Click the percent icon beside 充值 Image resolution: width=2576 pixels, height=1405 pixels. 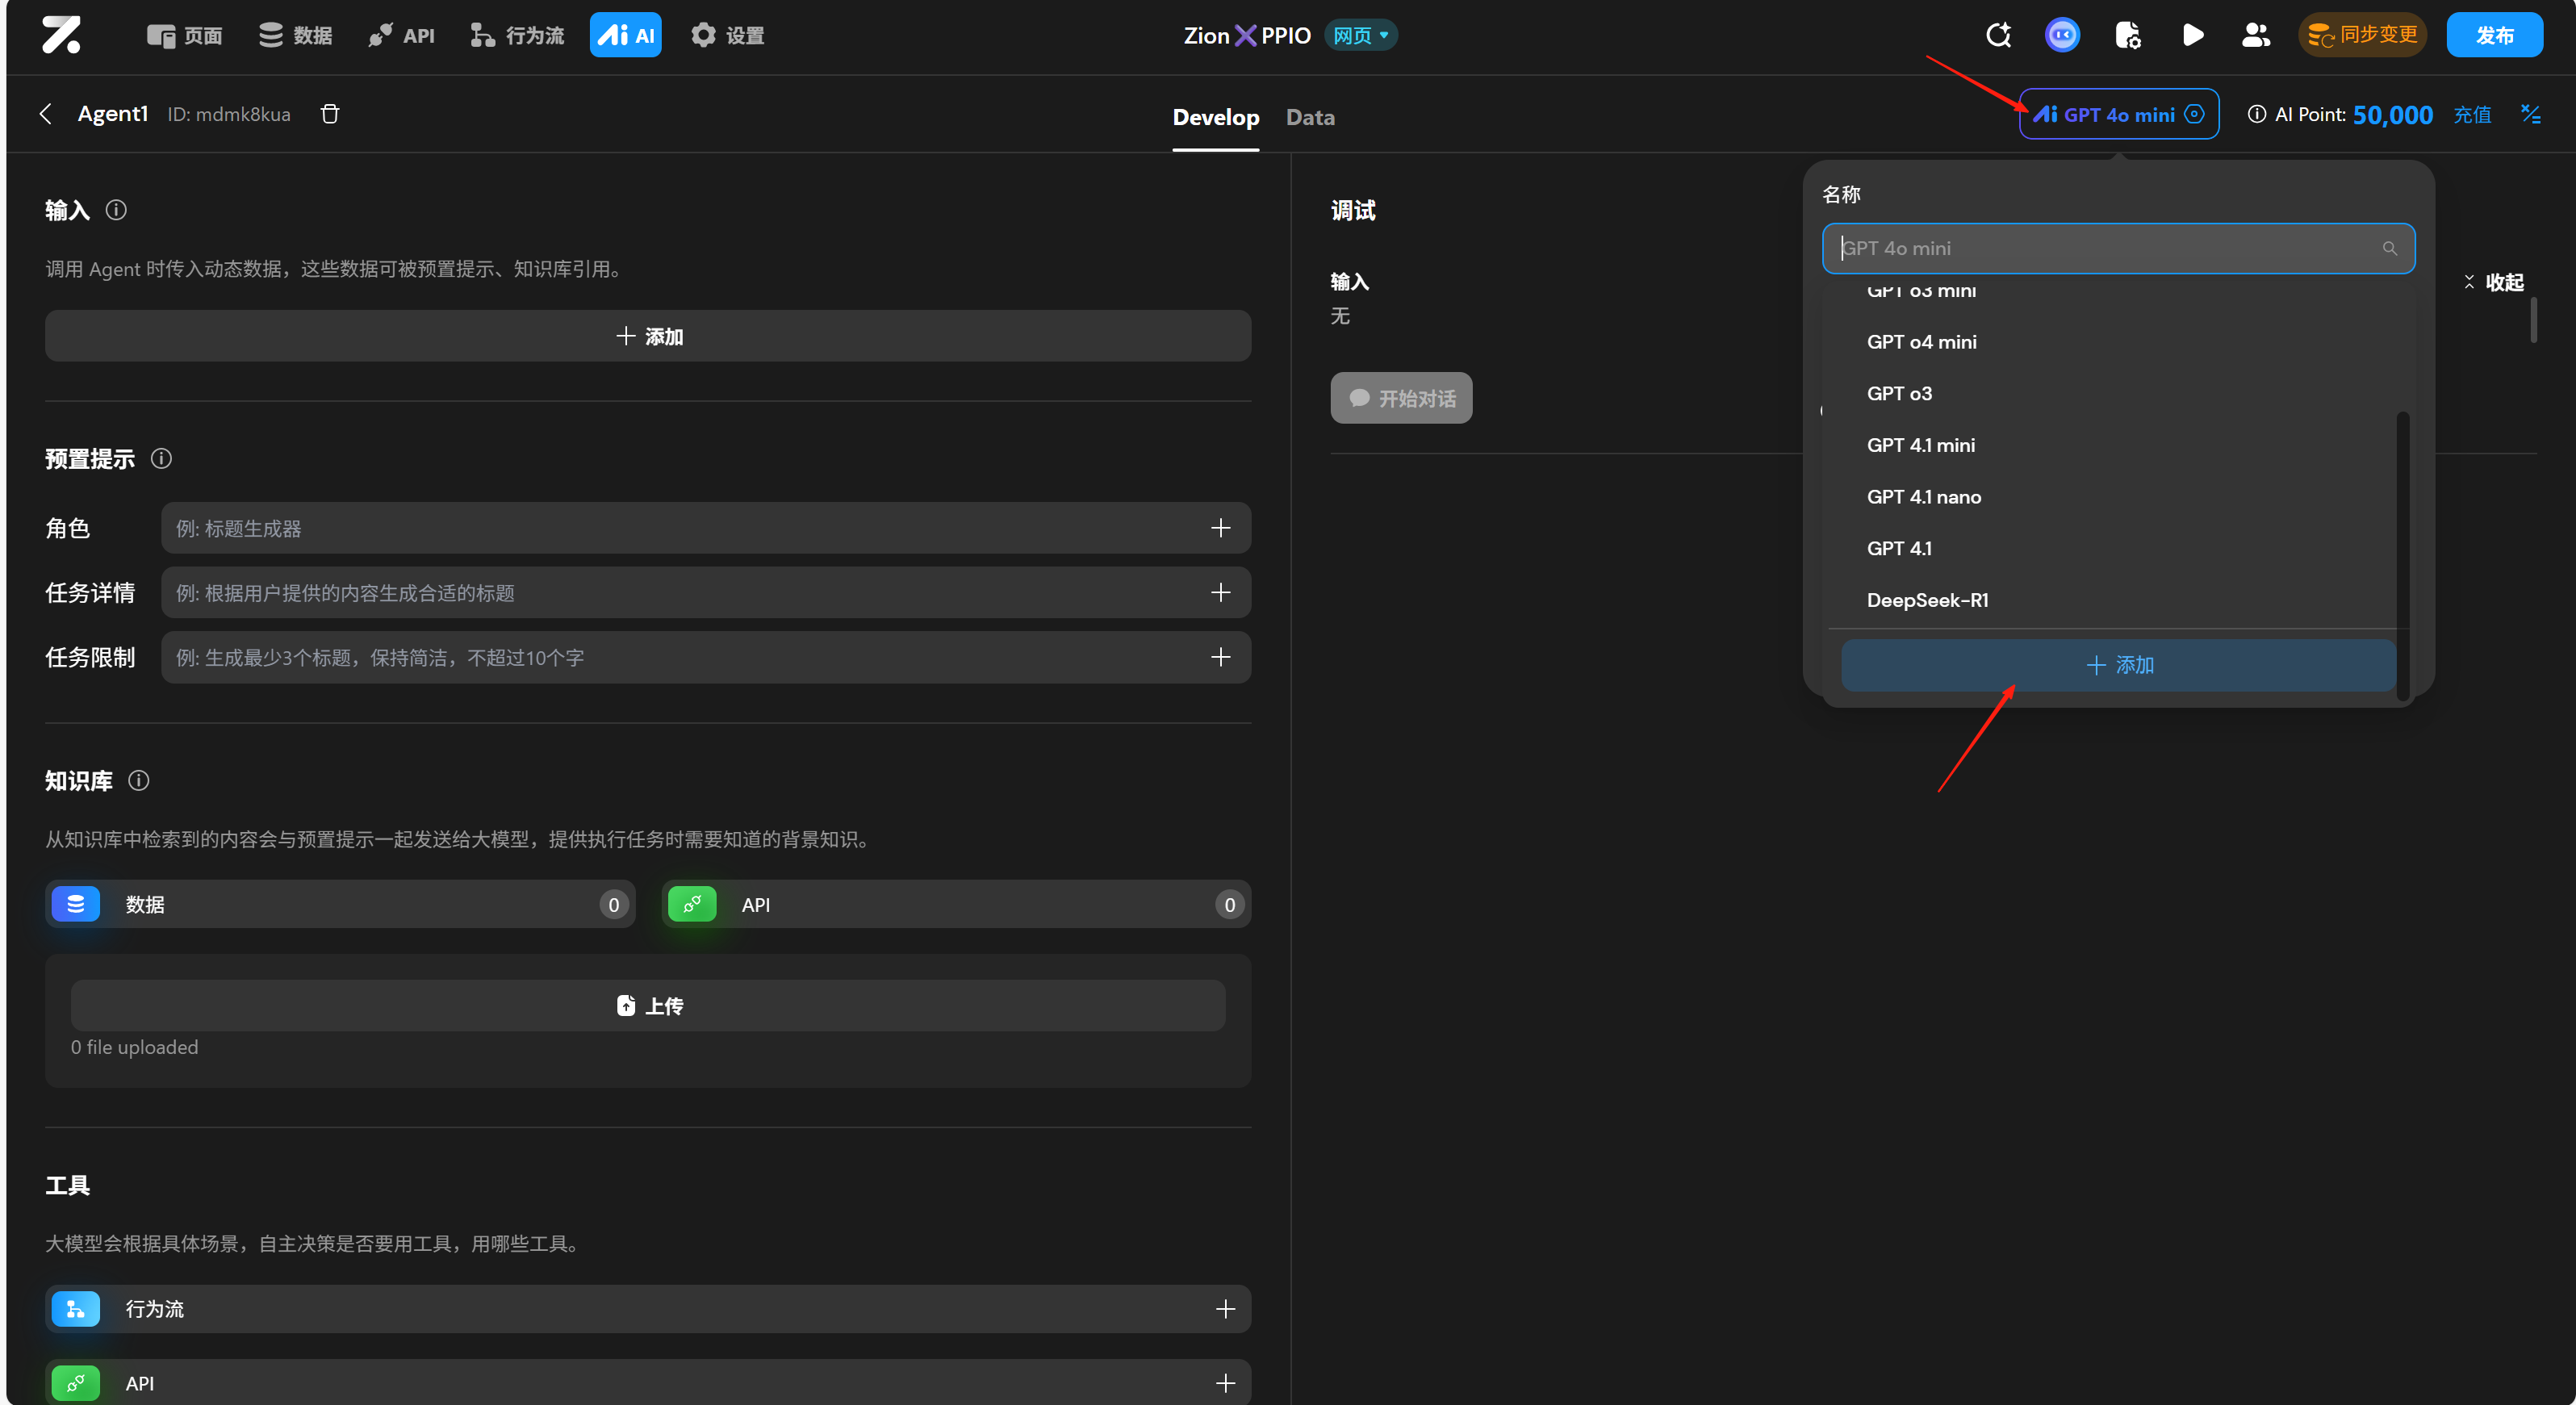(x=2530, y=114)
